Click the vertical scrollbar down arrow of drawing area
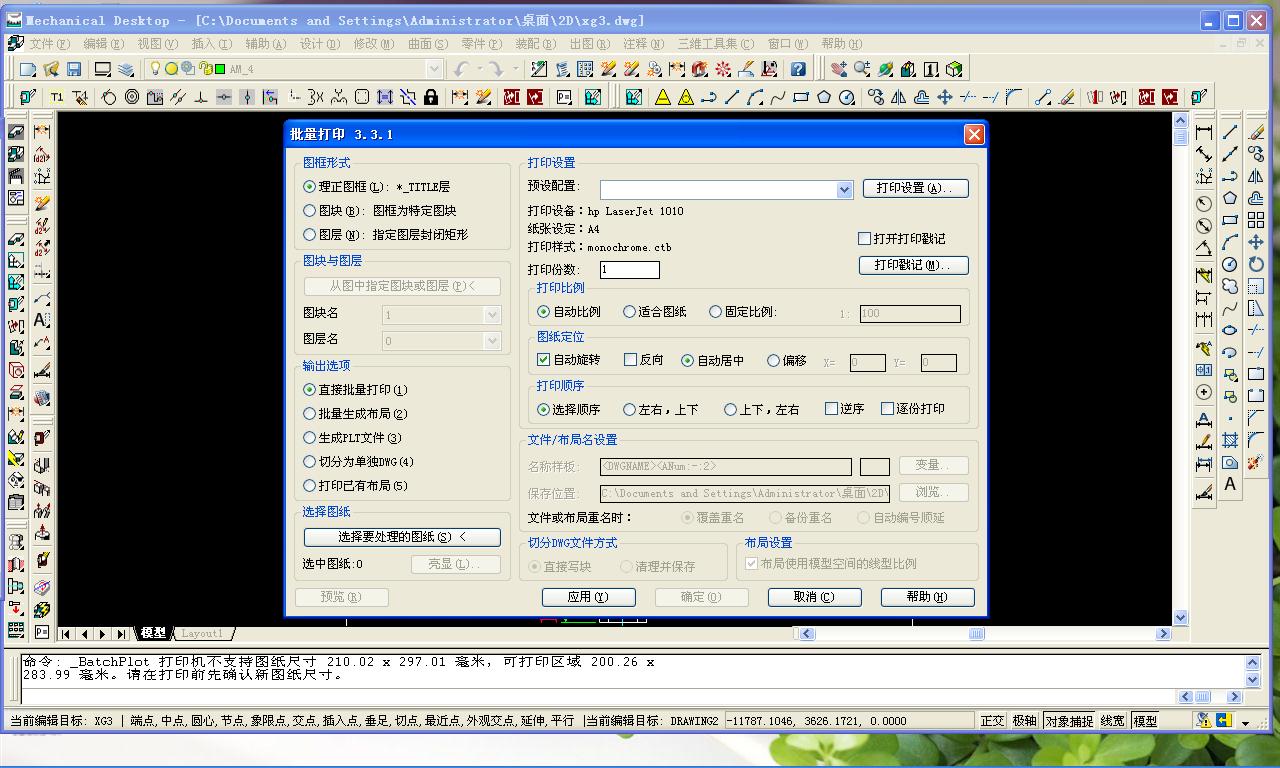 coord(1181,618)
